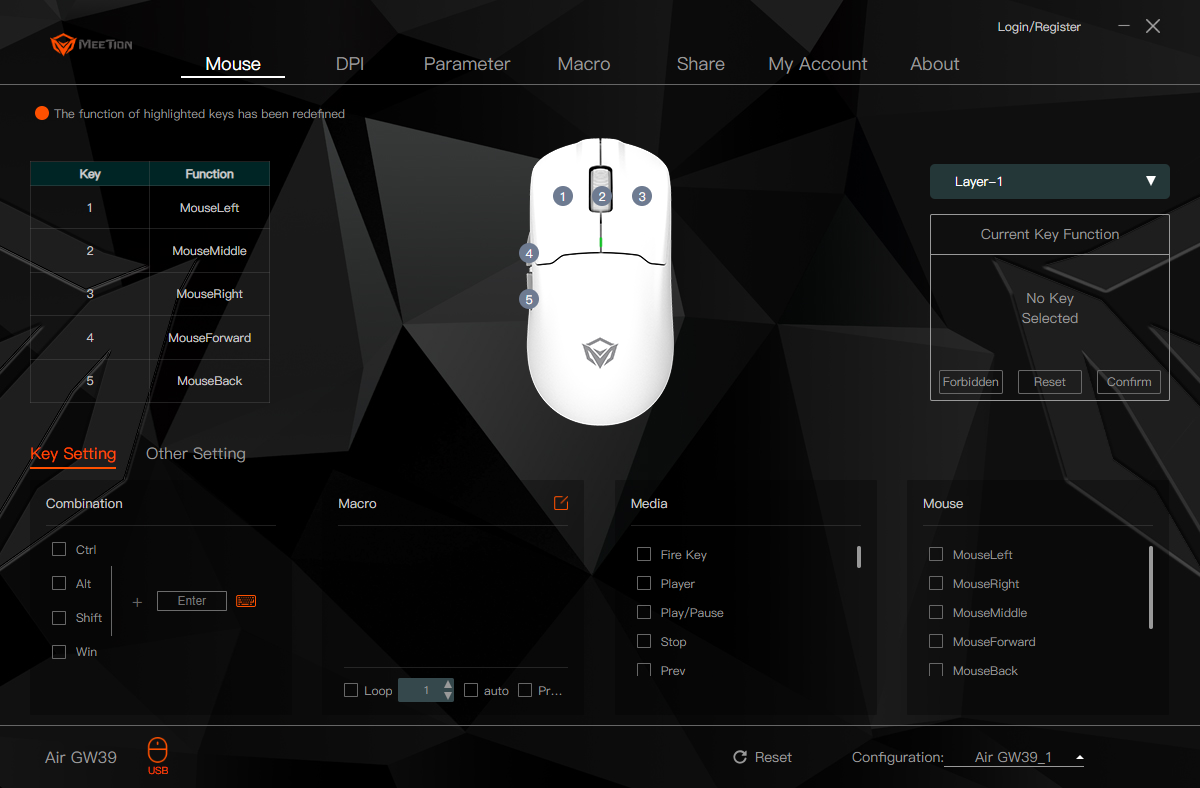Viewport: 1200px width, 788px height.
Task: Check the Fire Key media option
Action: tap(644, 553)
